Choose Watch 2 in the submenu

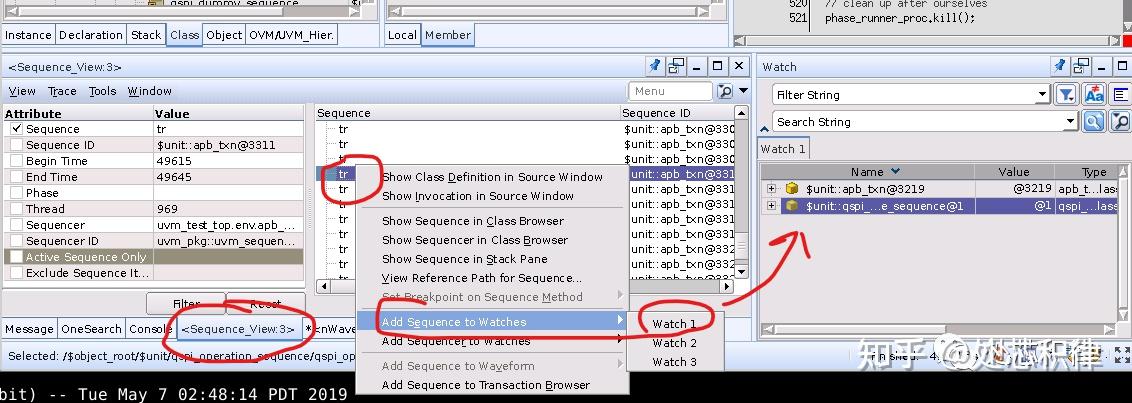pyautogui.click(x=674, y=343)
